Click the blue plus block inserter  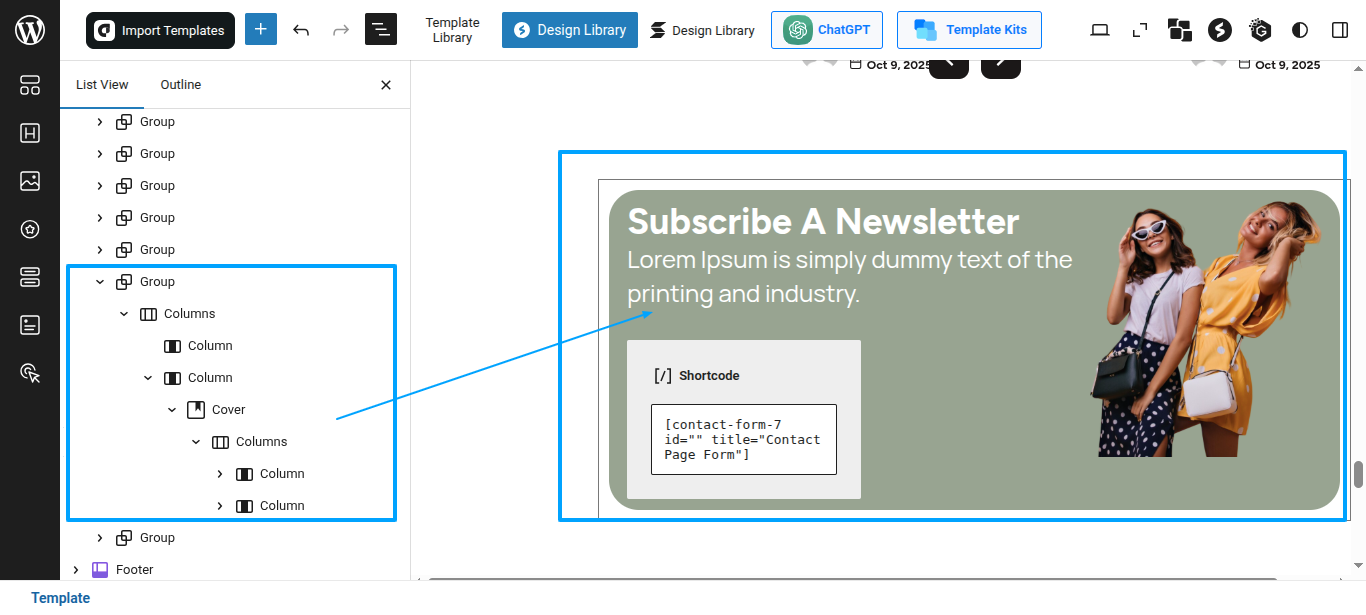pyautogui.click(x=261, y=30)
